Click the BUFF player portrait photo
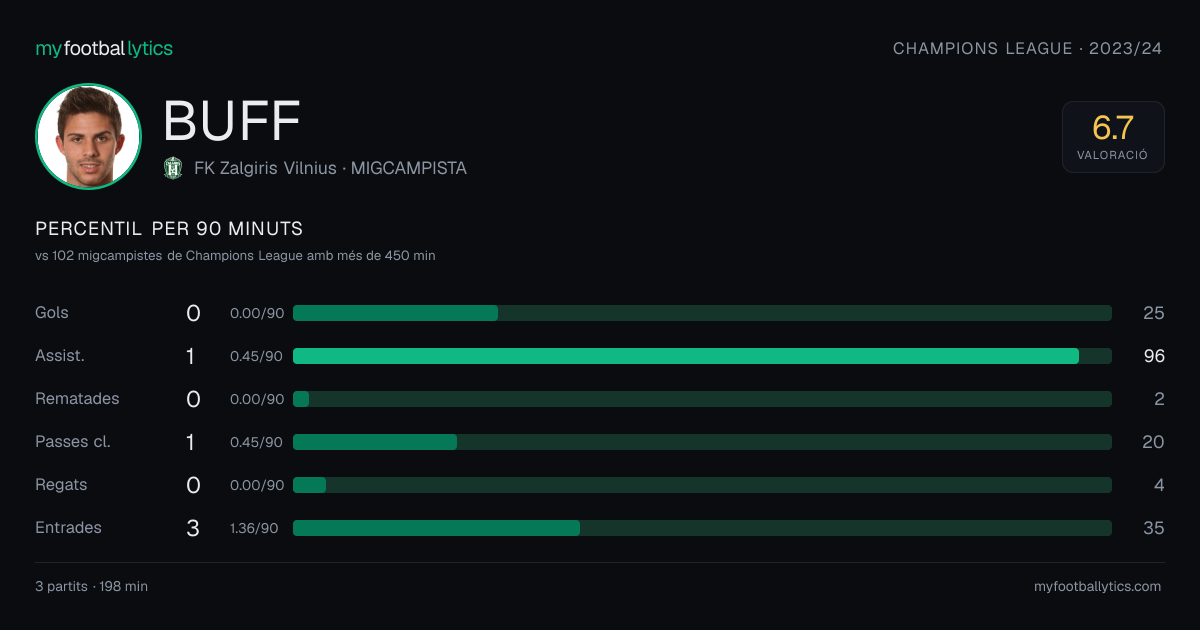 point(88,136)
